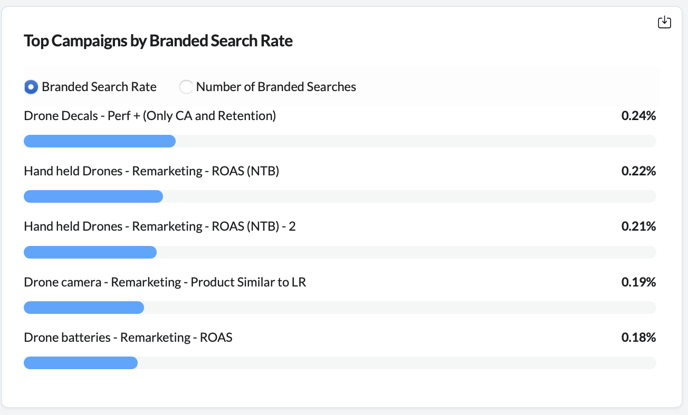The image size is (688, 415).
Task: Click the 0.18% rate value
Action: pyautogui.click(x=638, y=337)
